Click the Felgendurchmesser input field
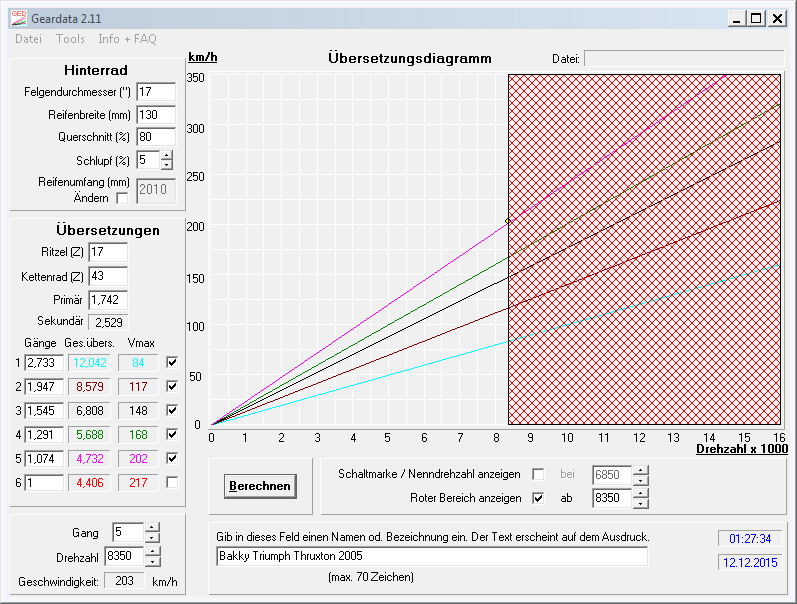The height and width of the screenshot is (604, 797). (155, 92)
